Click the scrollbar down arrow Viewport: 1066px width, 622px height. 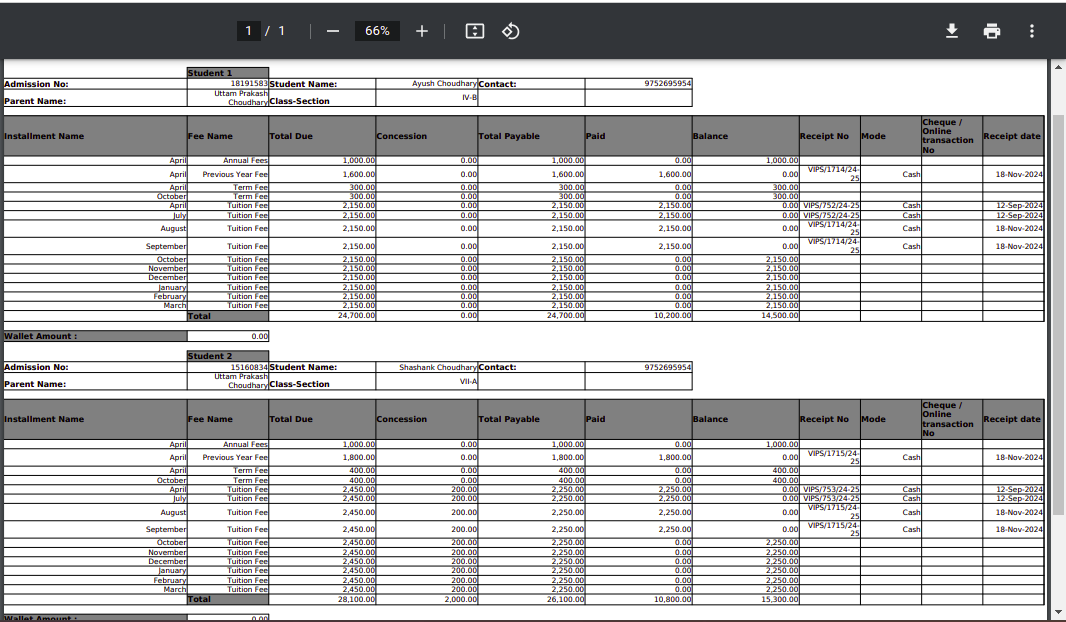point(1059,612)
